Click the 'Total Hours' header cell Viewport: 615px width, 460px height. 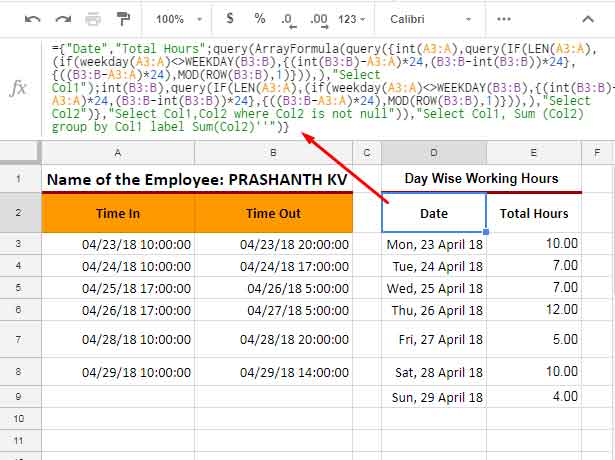coord(534,213)
